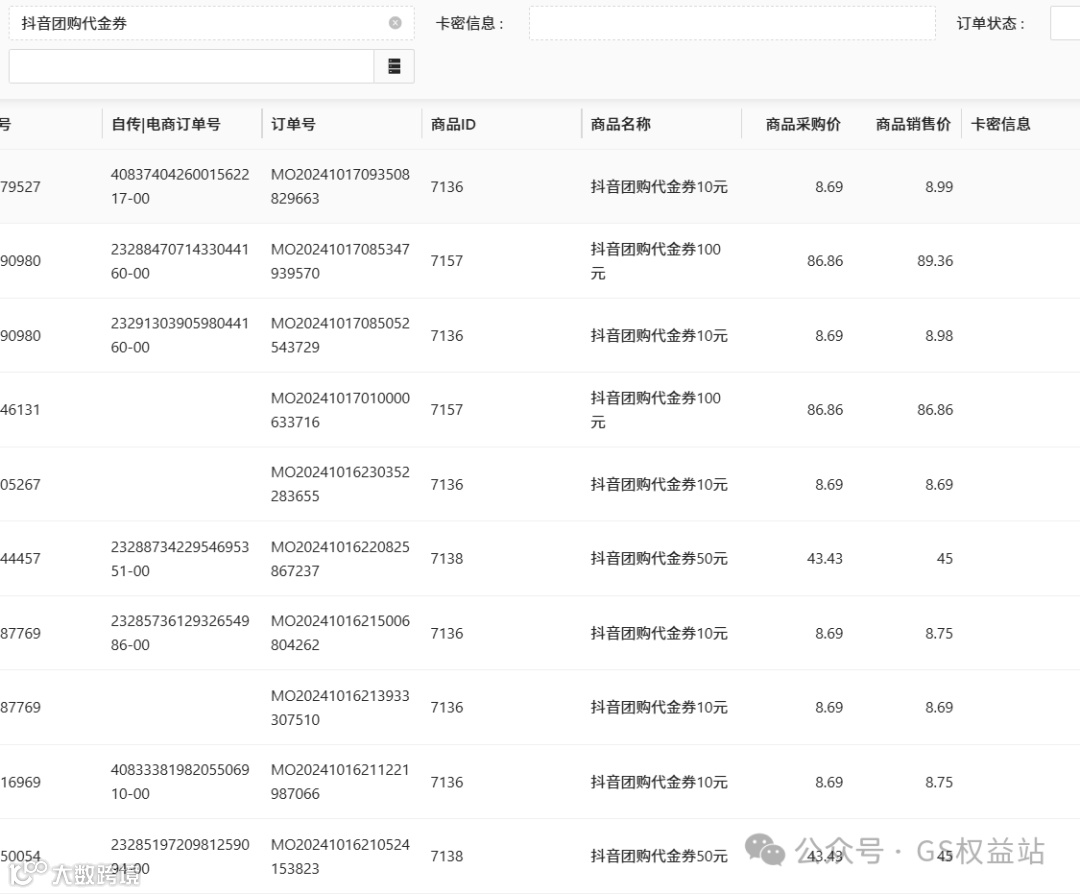The width and height of the screenshot is (1080, 894).
Task: Click sale price 8.98
Action: (939, 335)
